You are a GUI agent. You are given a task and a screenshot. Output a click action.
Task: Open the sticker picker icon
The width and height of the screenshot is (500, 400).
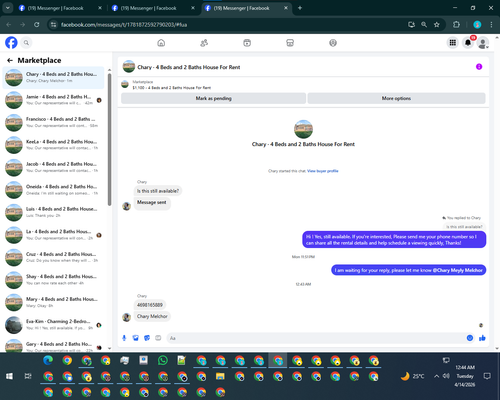147,338
